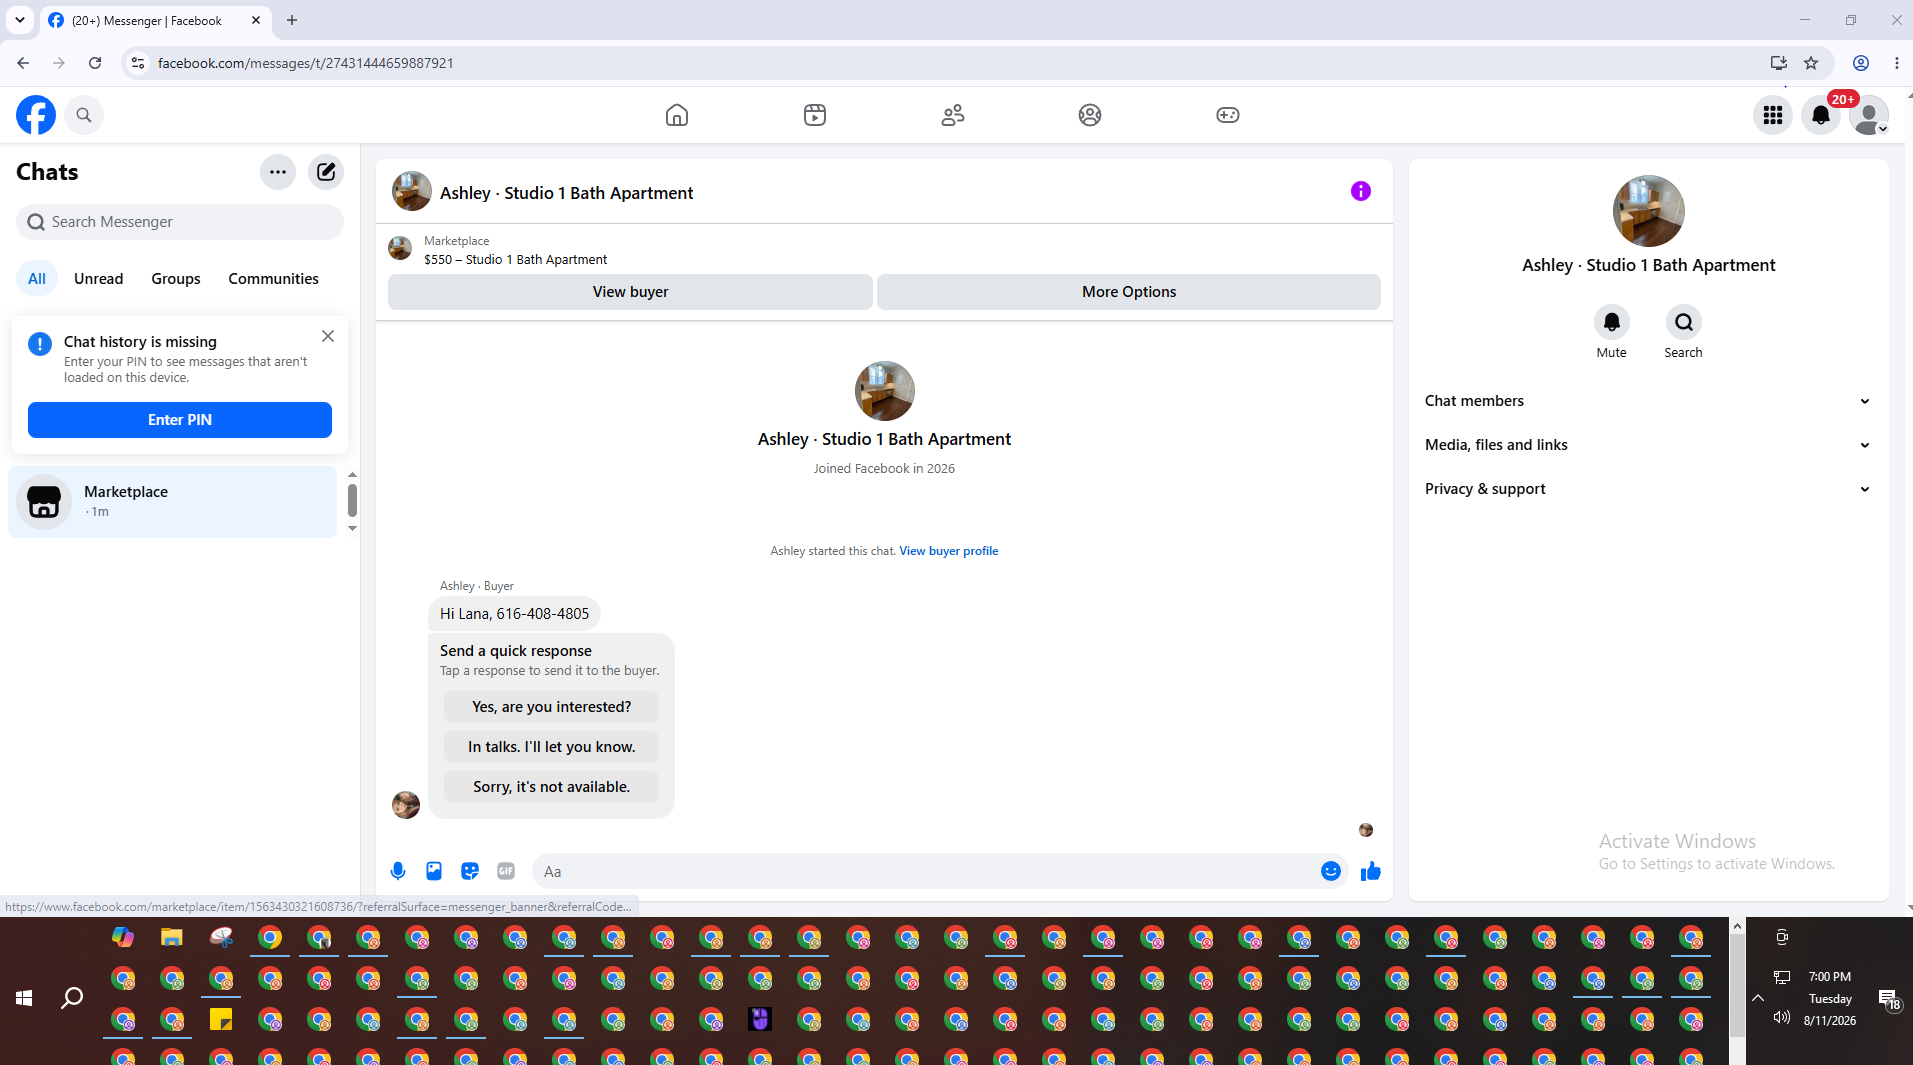The image size is (1913, 1065).
Task: Reload the page with the refresh icon
Action: 95,63
